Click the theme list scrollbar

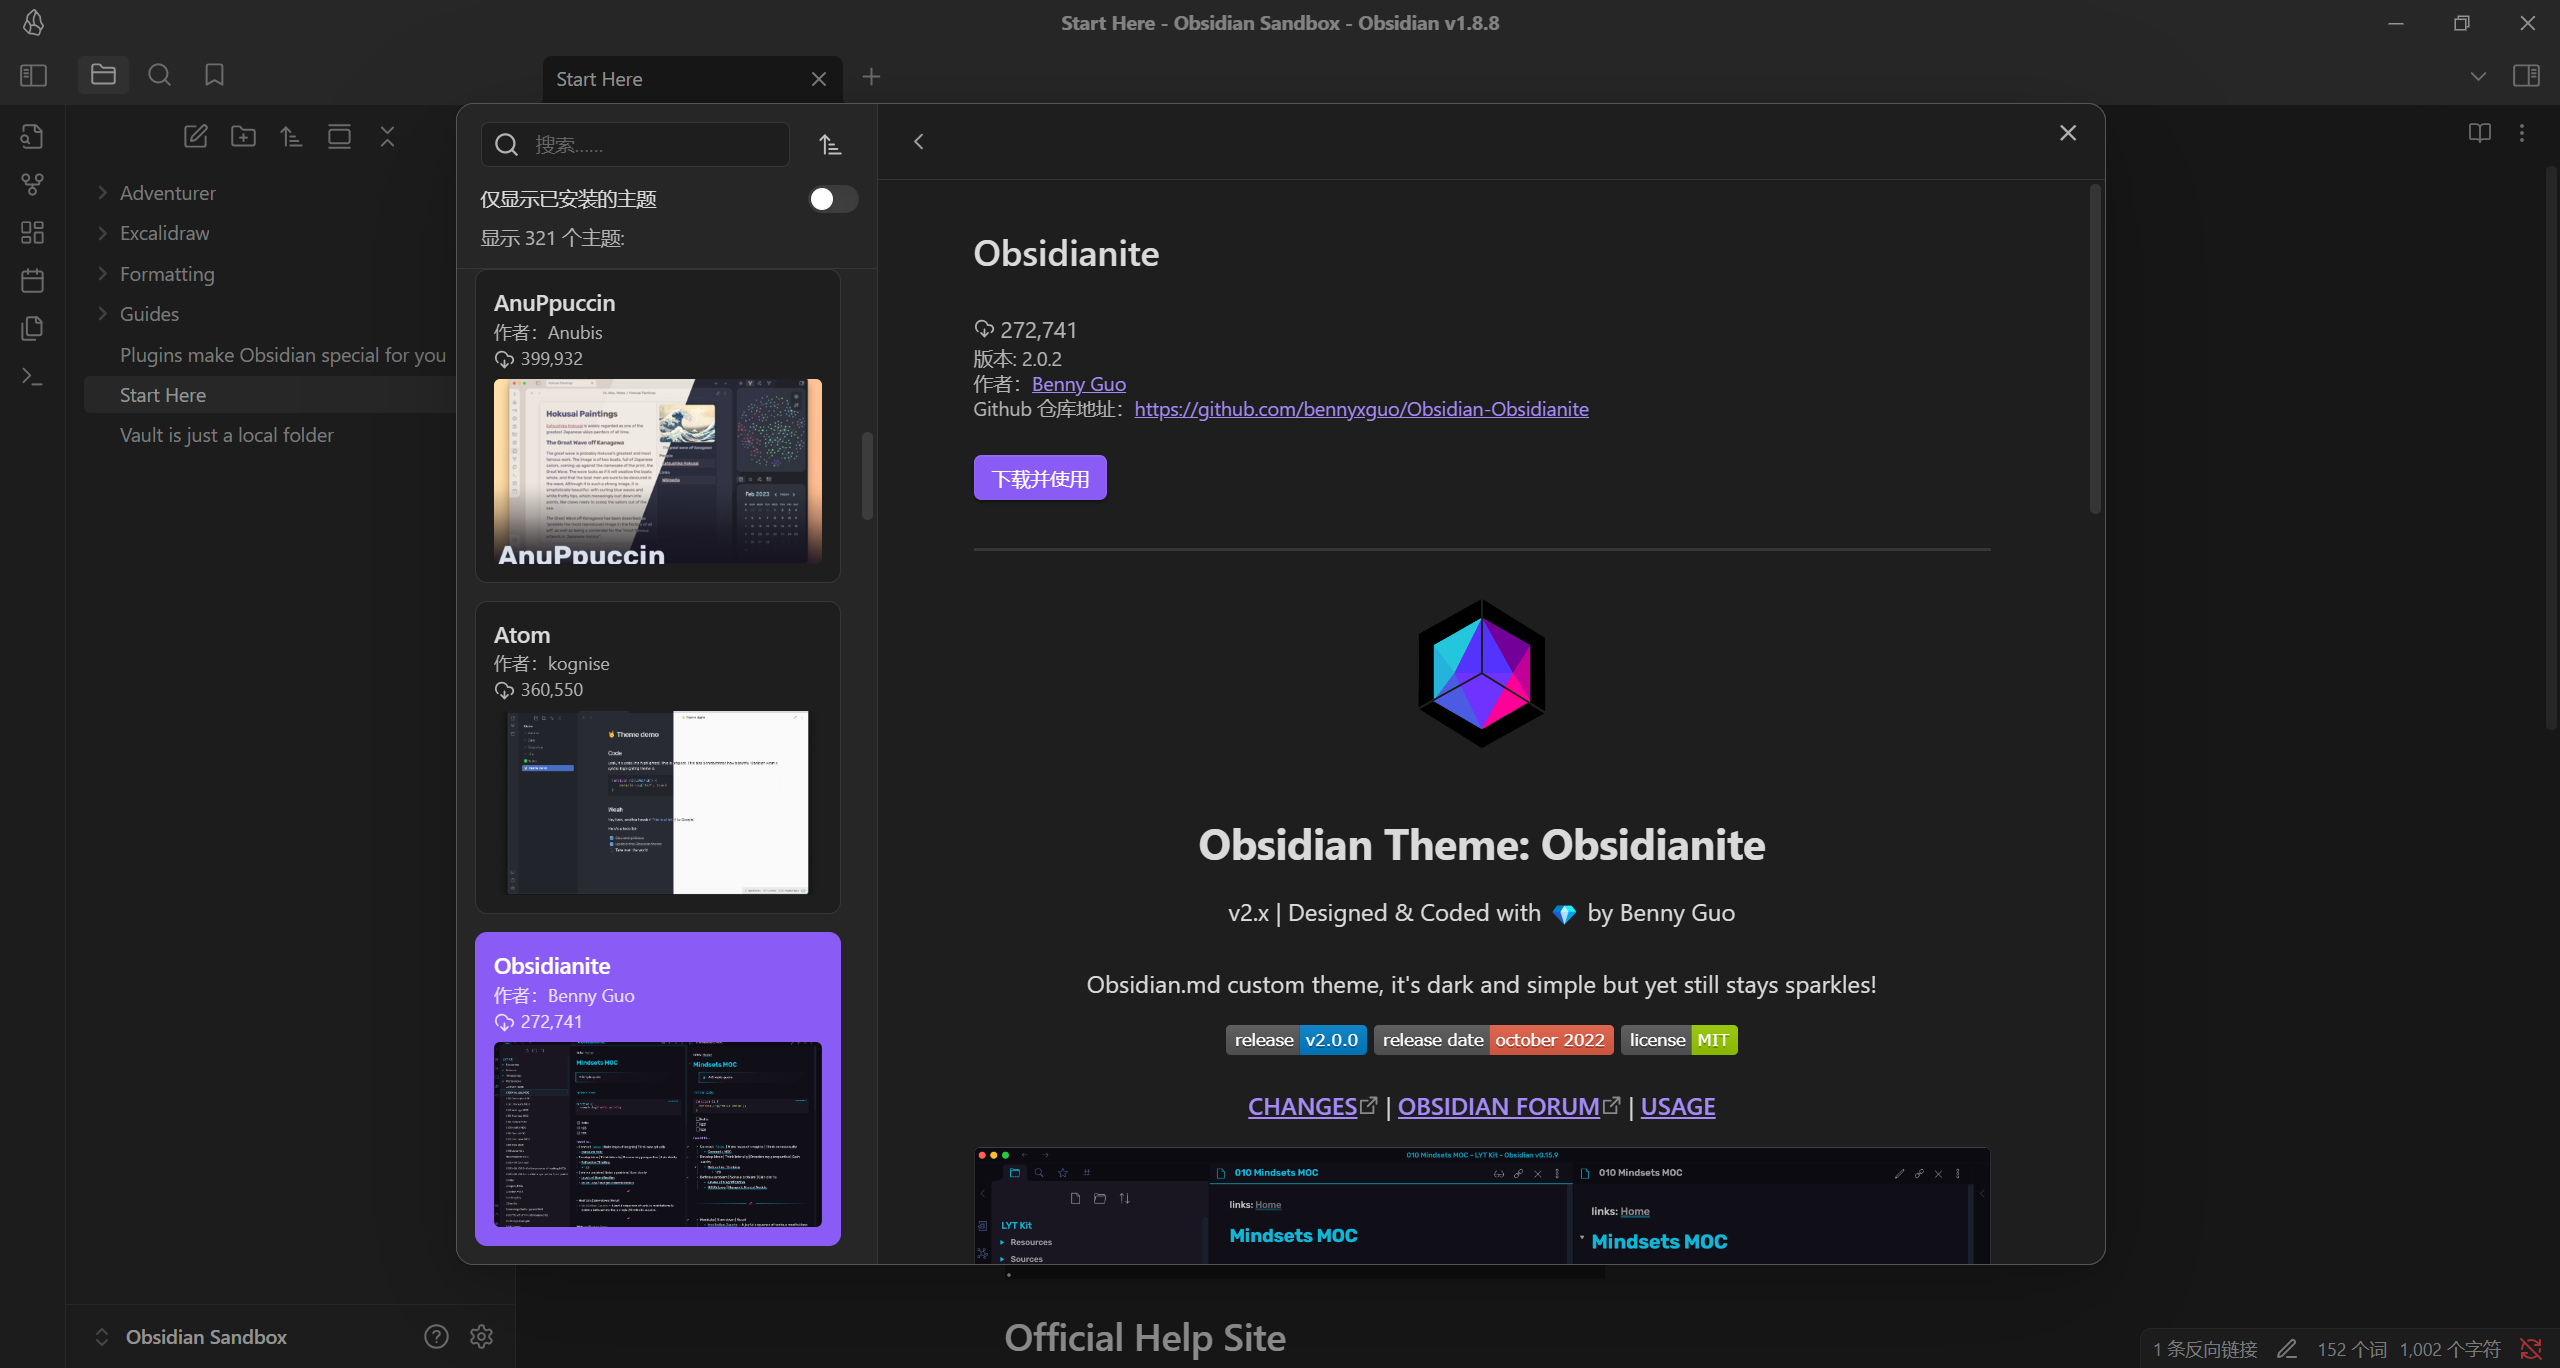[x=867, y=476]
